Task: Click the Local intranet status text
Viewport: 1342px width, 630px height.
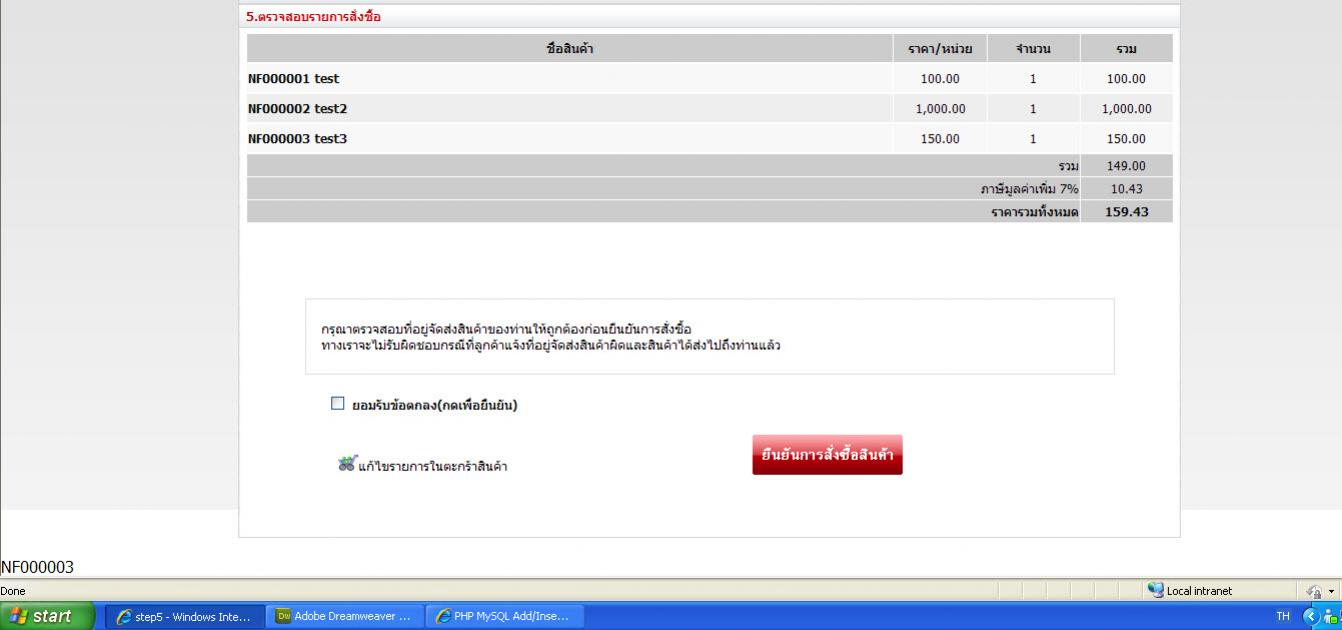Action: [1199, 591]
